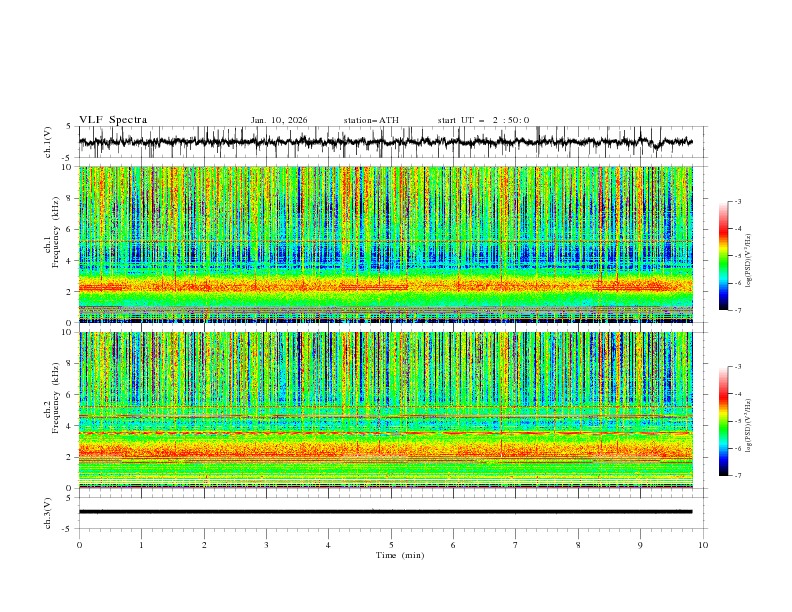Click the "-3" label on upper color bar
The image size is (792, 612).
tap(737, 201)
